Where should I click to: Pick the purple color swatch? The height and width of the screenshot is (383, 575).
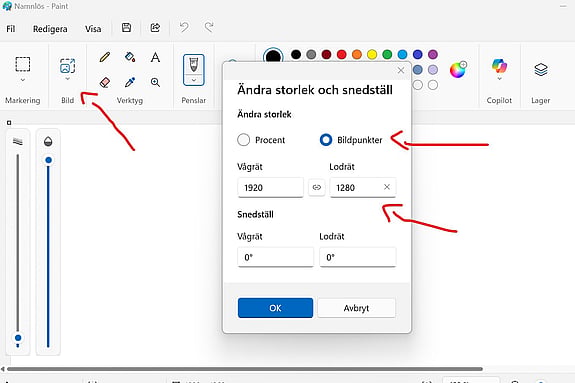(433, 55)
